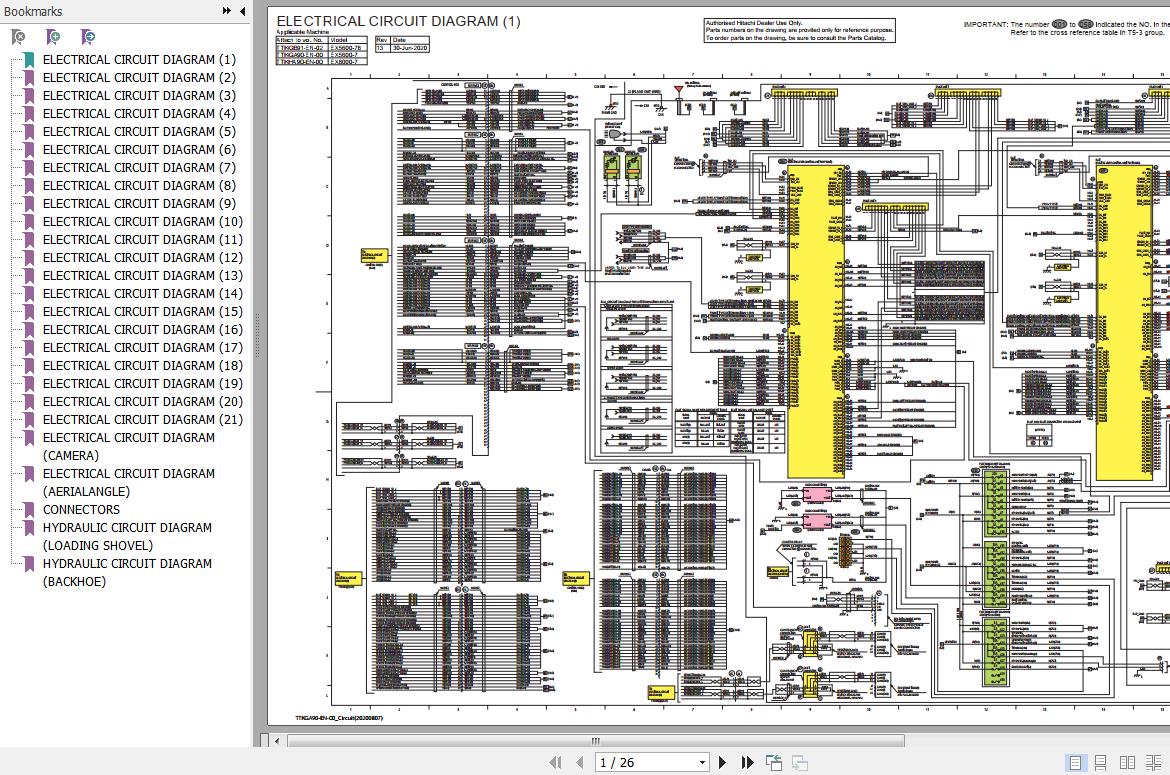Screen dimensions: 1170x775
Task: Open the page number dropdown
Action: click(x=702, y=763)
